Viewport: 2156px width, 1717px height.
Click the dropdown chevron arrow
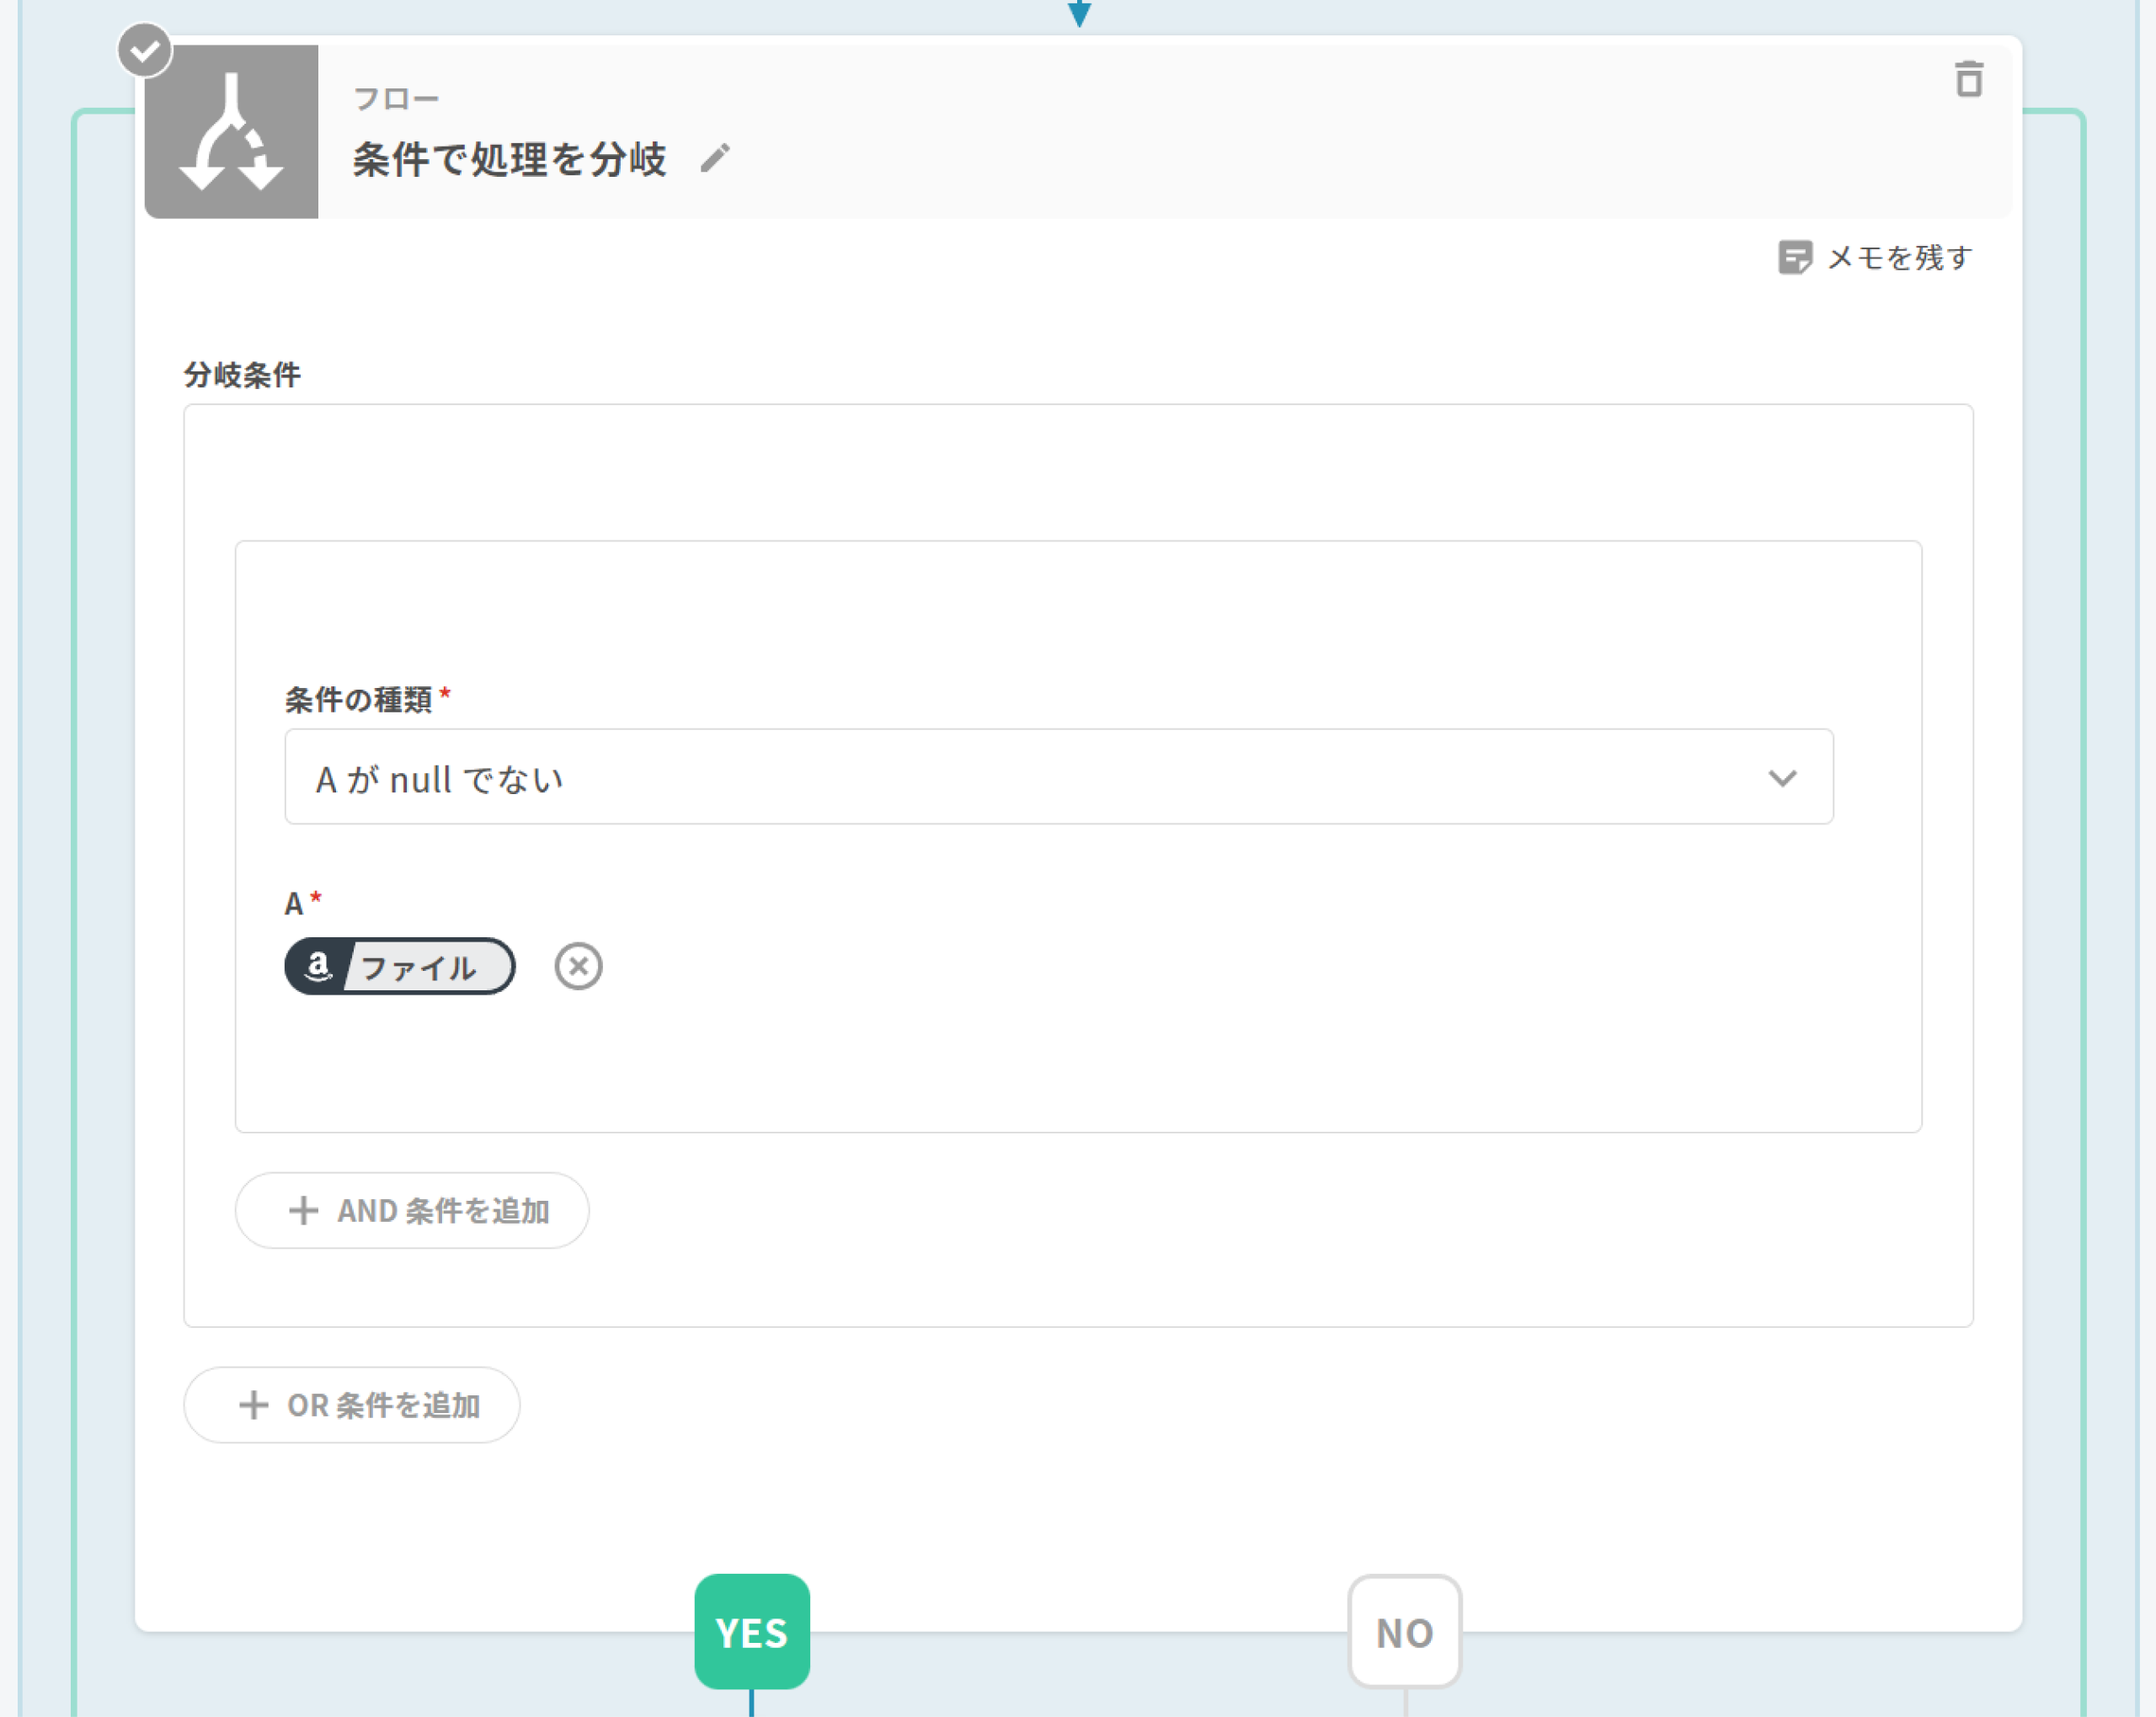(1782, 778)
